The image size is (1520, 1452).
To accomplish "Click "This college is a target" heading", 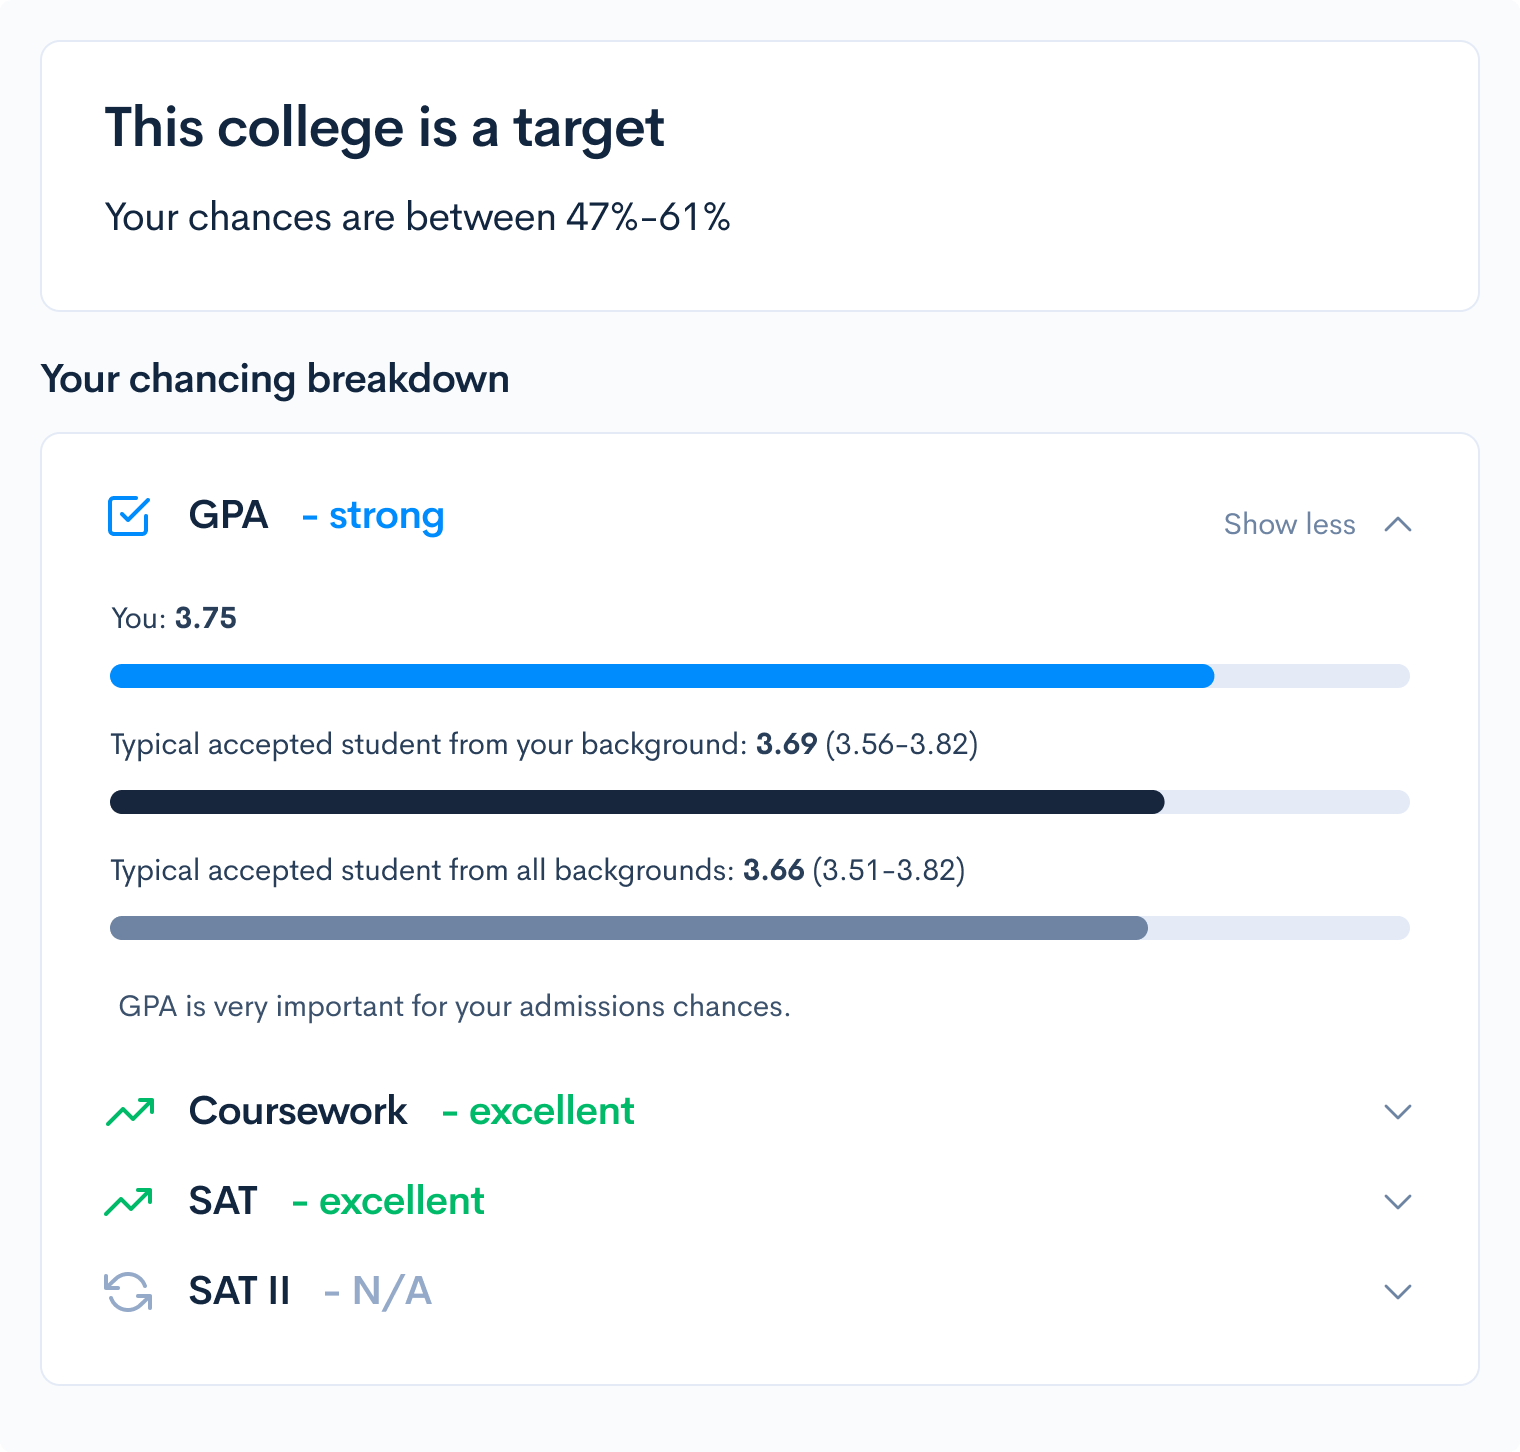I will click(384, 128).
